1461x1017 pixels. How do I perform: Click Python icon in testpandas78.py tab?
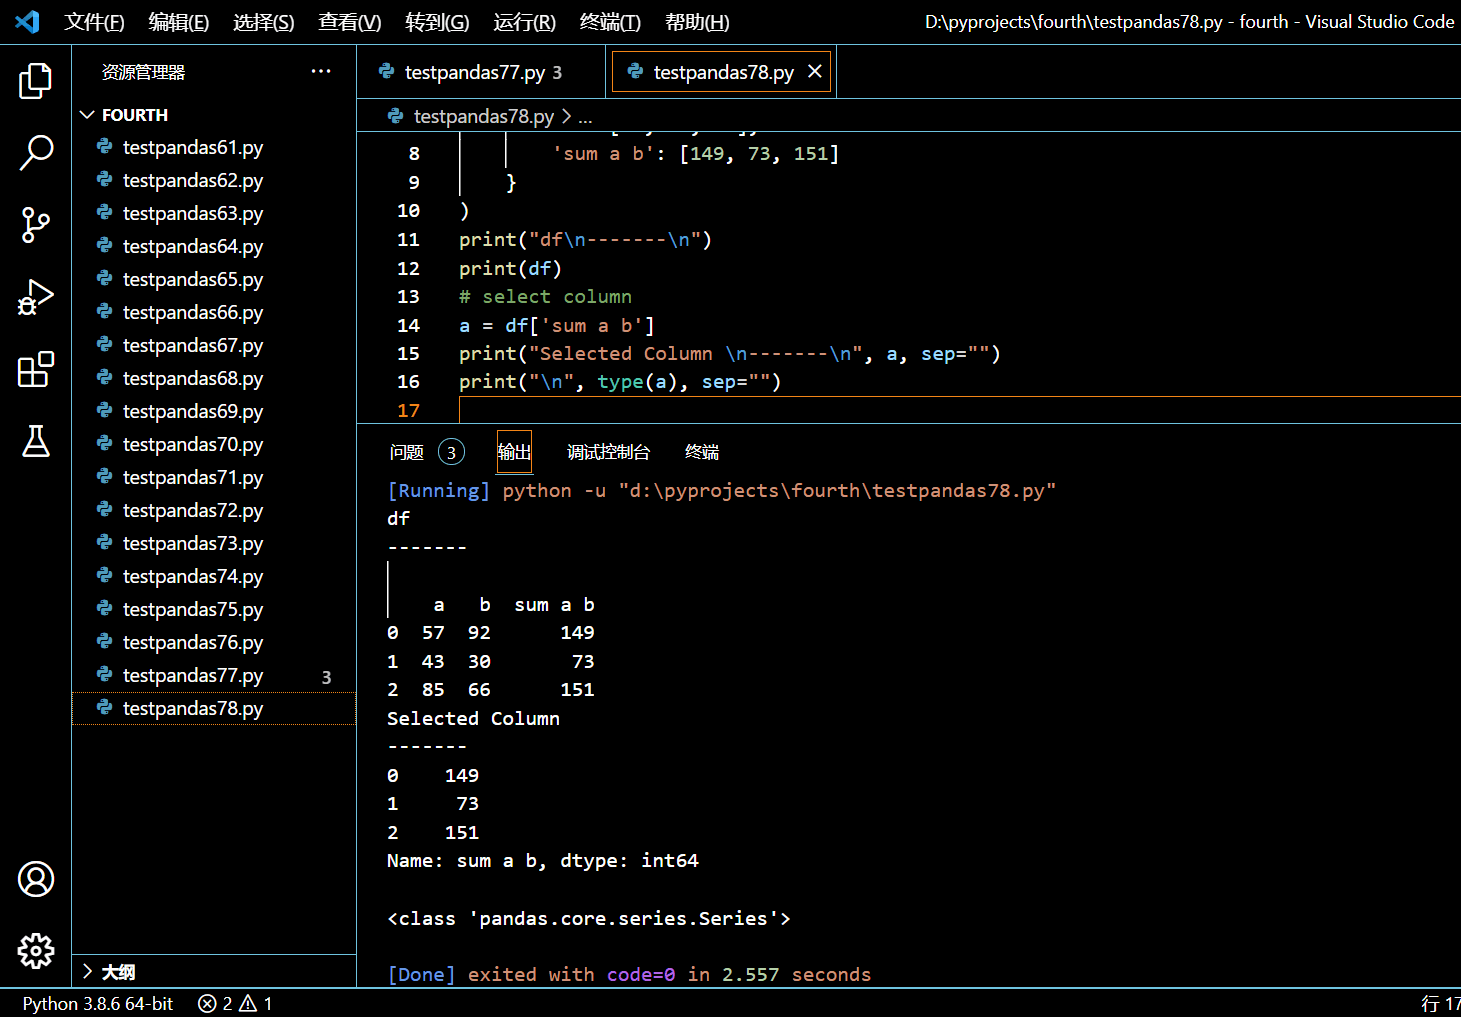point(635,71)
